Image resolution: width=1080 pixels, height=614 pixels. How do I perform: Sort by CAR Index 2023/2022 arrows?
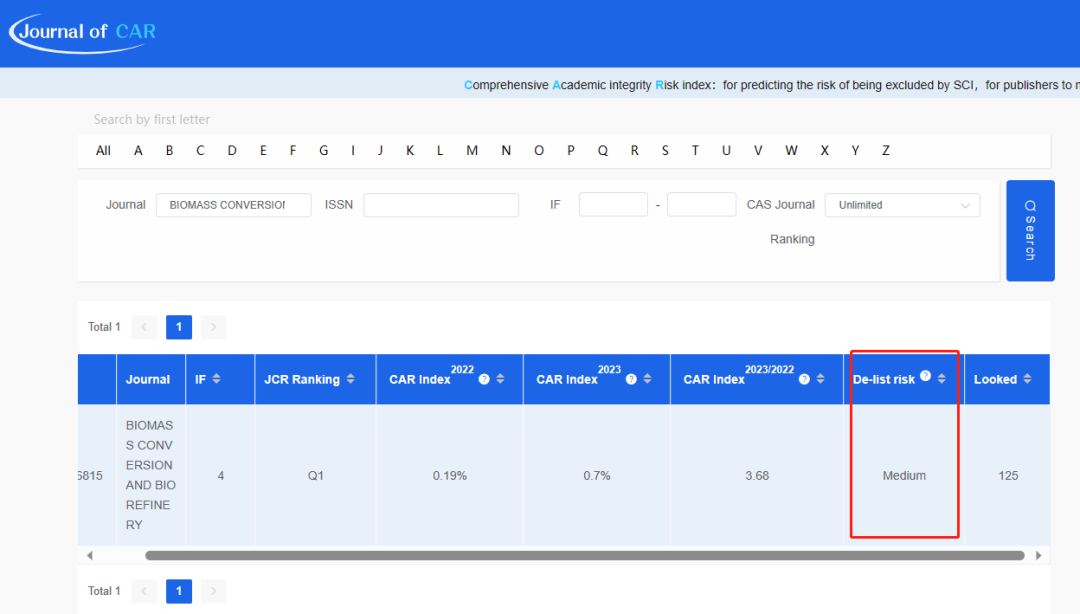(820, 378)
